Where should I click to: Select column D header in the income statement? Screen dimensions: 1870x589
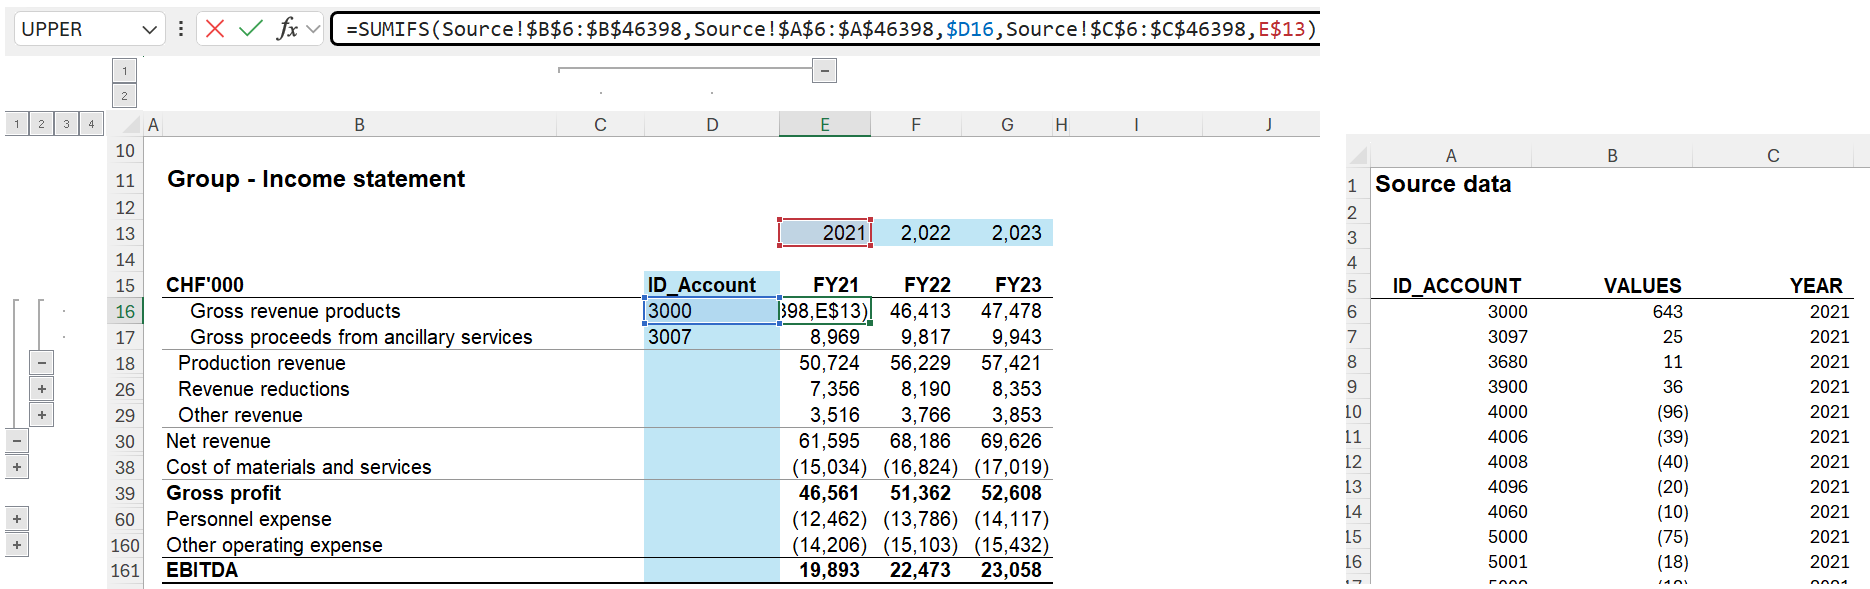click(x=712, y=124)
